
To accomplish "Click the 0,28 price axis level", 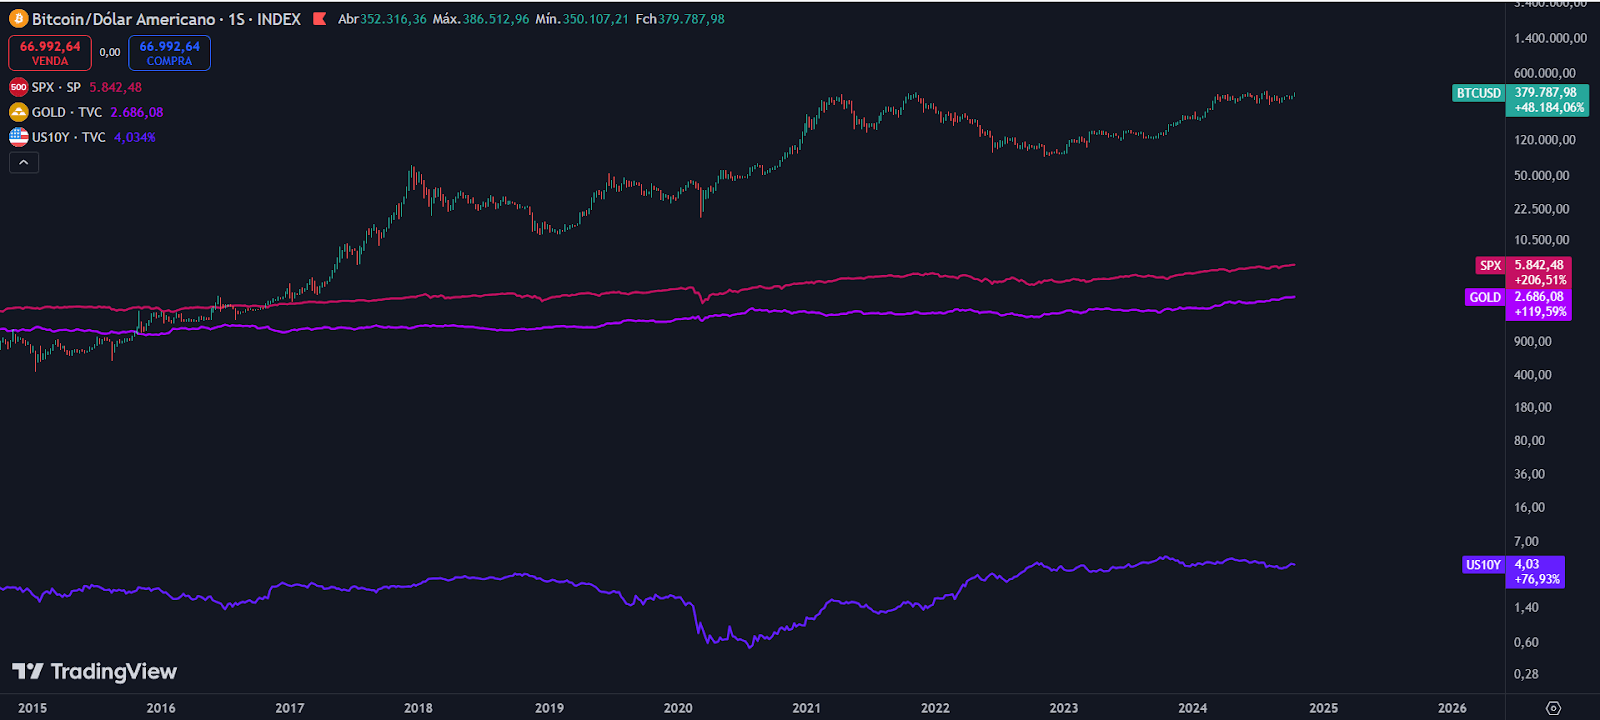I will (x=1526, y=674).
